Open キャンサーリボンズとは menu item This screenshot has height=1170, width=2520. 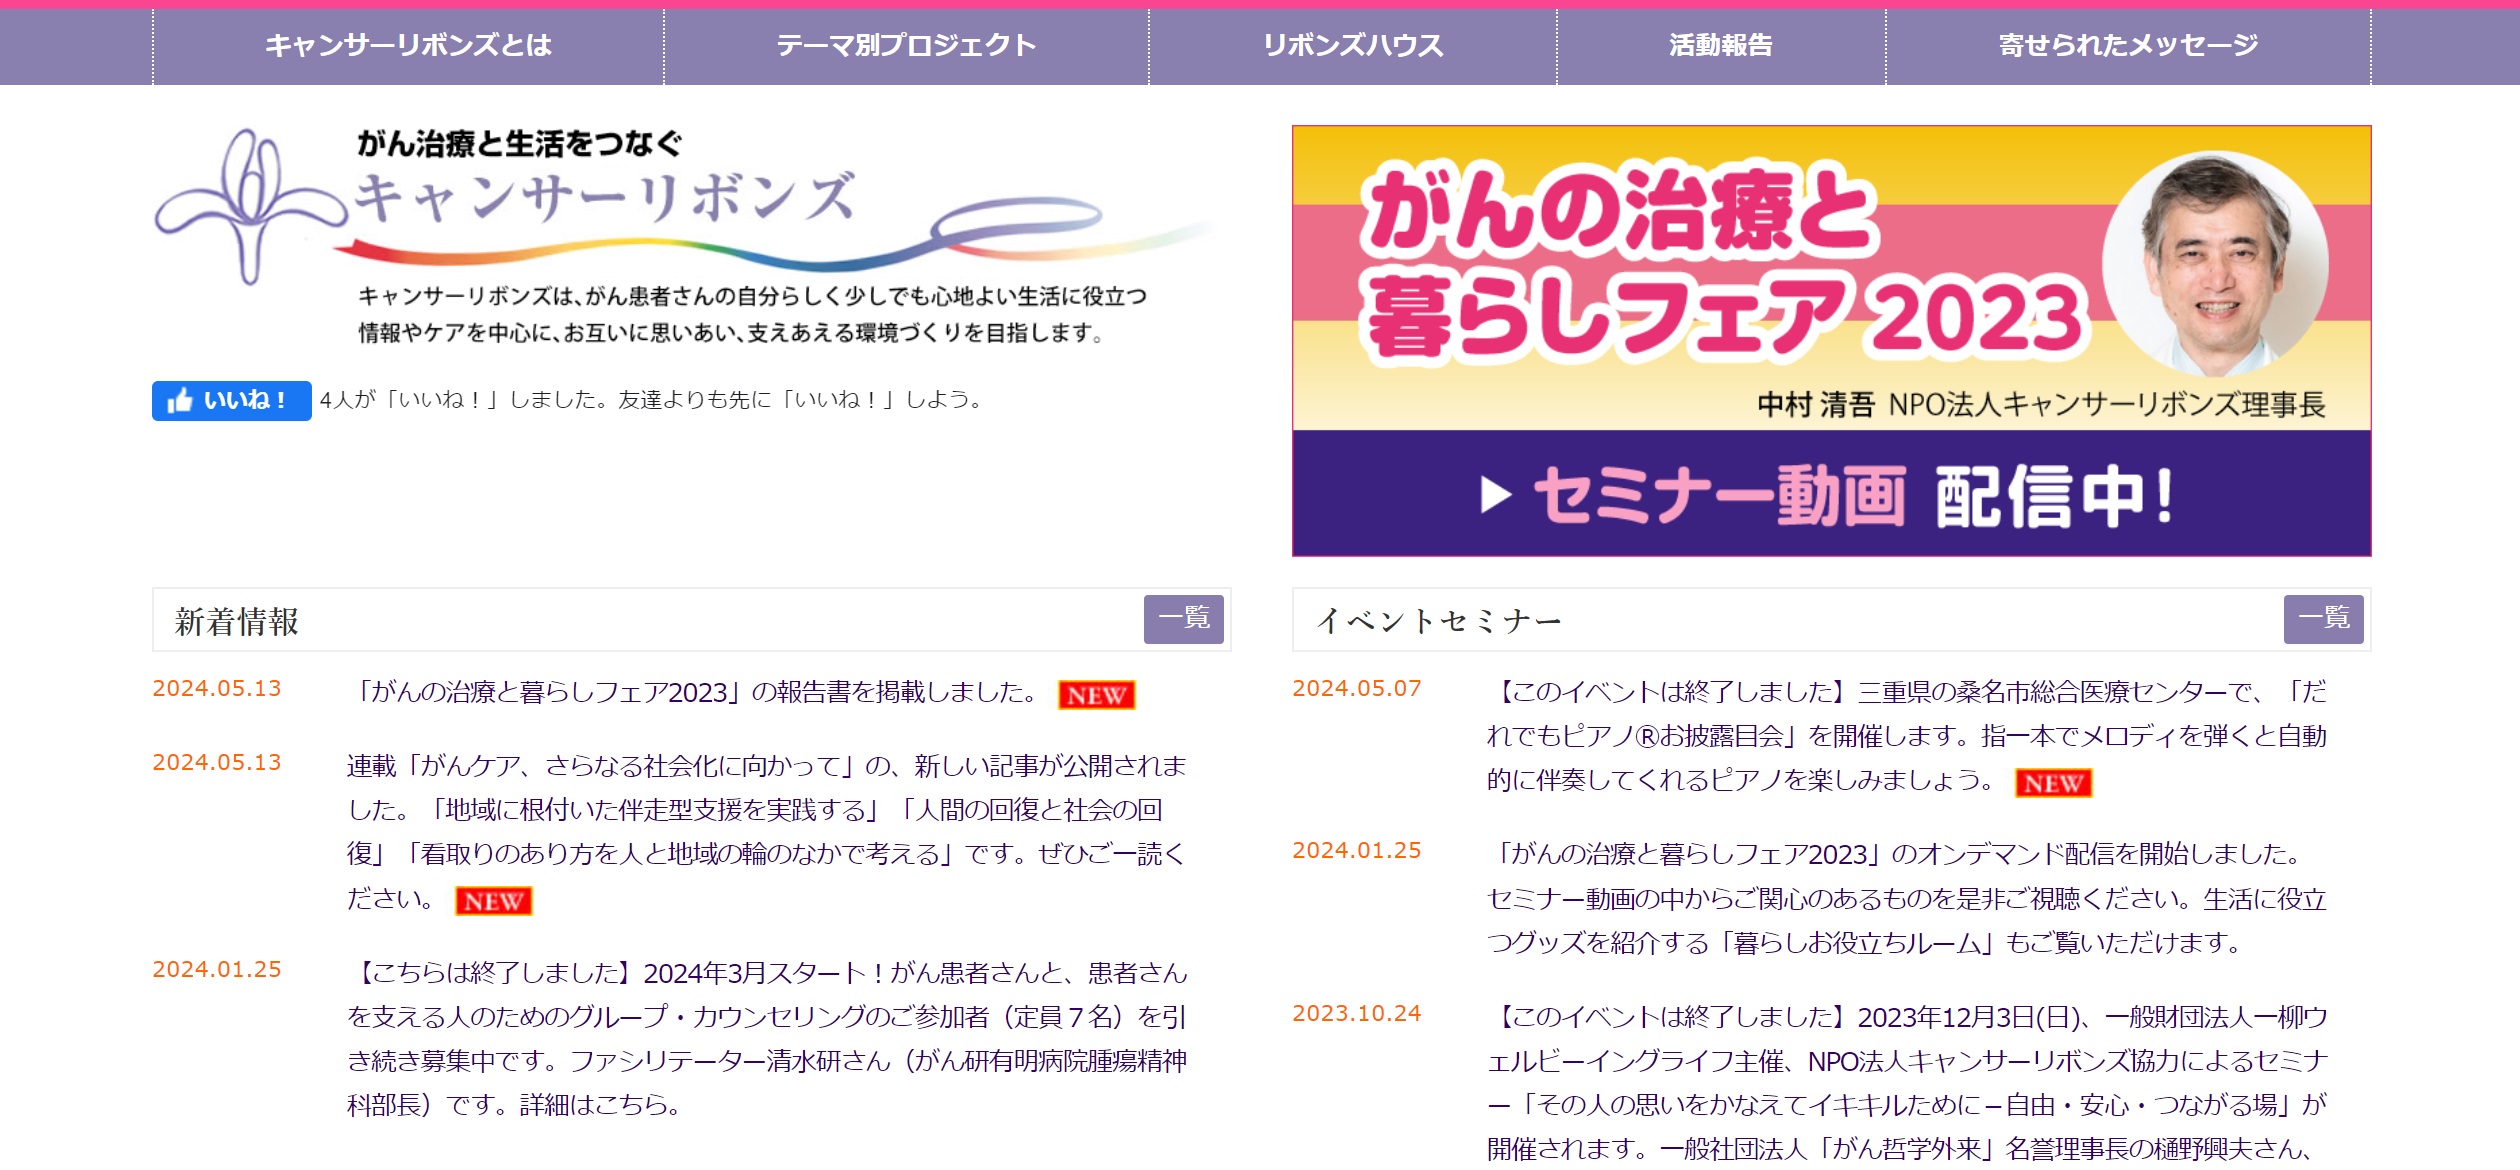point(408,46)
